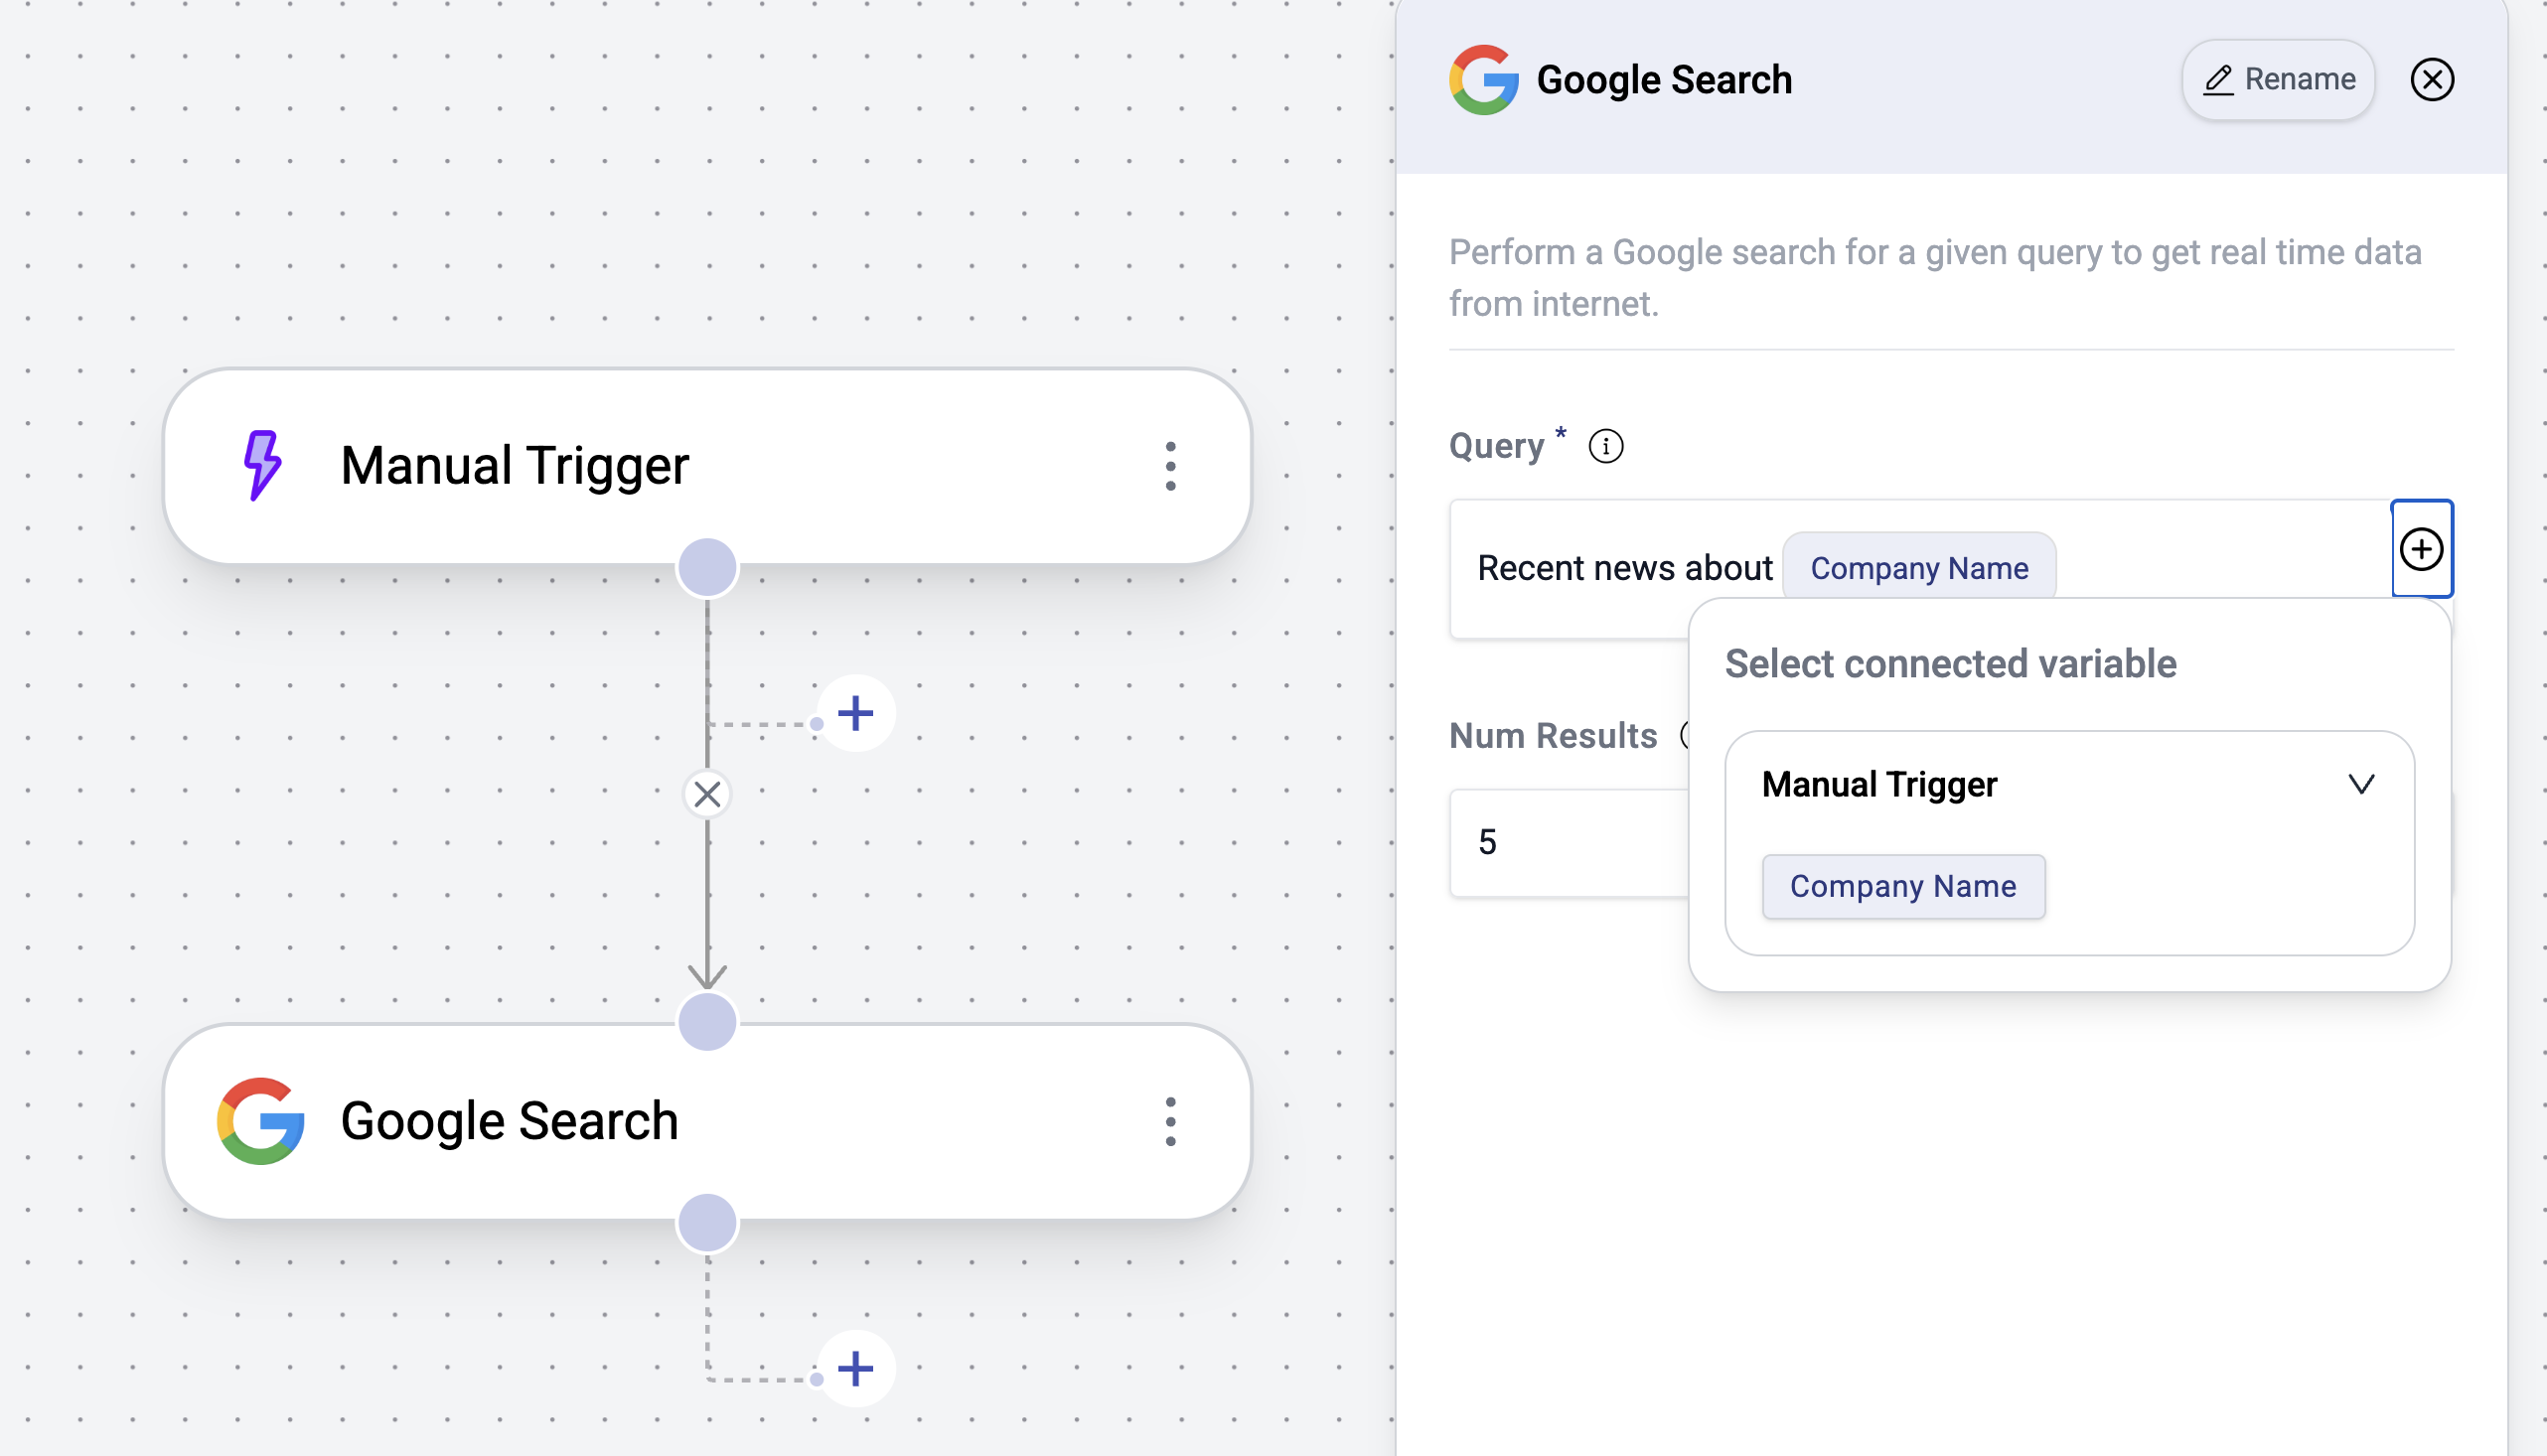Click the Manual Trigger lightning bolt icon

[263, 465]
